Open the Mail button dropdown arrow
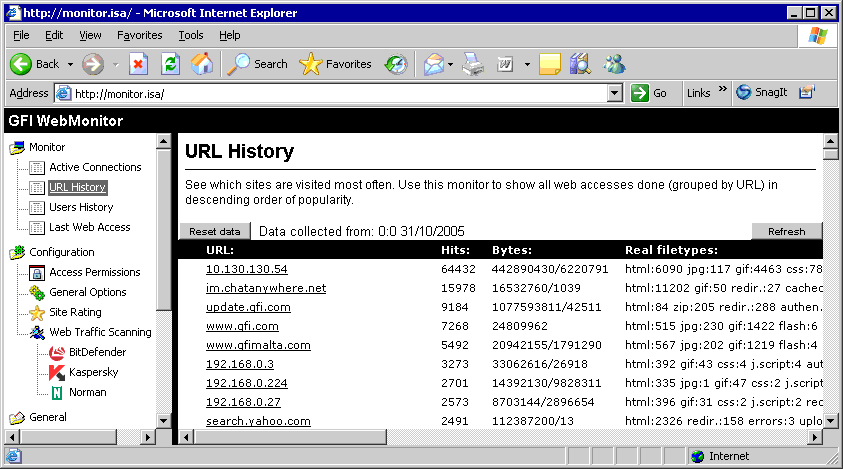The height and width of the screenshot is (469, 843). coord(451,65)
